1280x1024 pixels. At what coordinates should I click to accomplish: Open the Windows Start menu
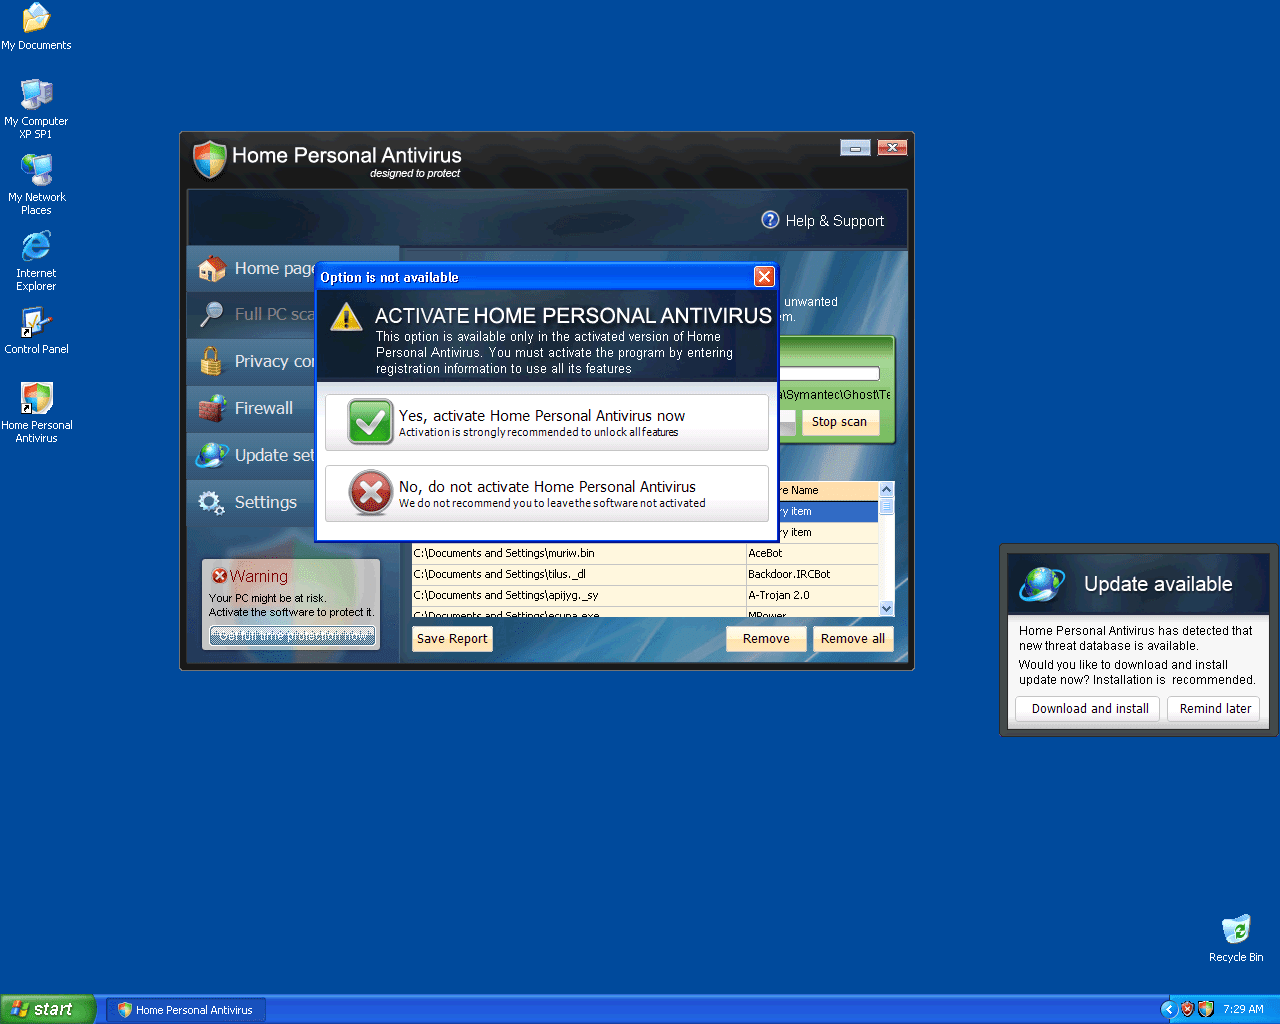47,1009
